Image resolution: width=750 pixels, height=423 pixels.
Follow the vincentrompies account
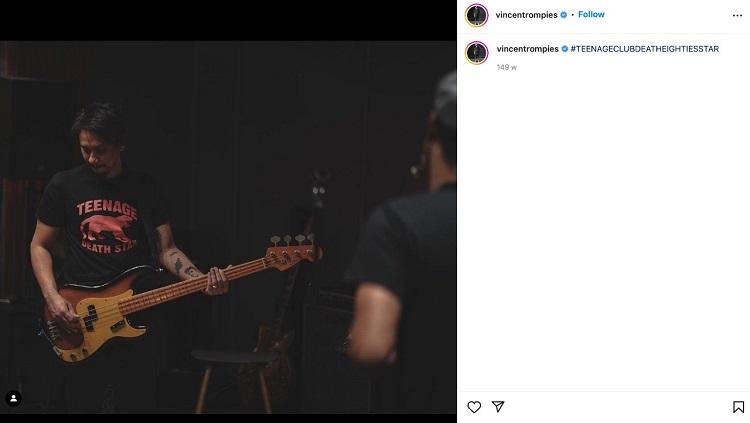[x=591, y=14]
